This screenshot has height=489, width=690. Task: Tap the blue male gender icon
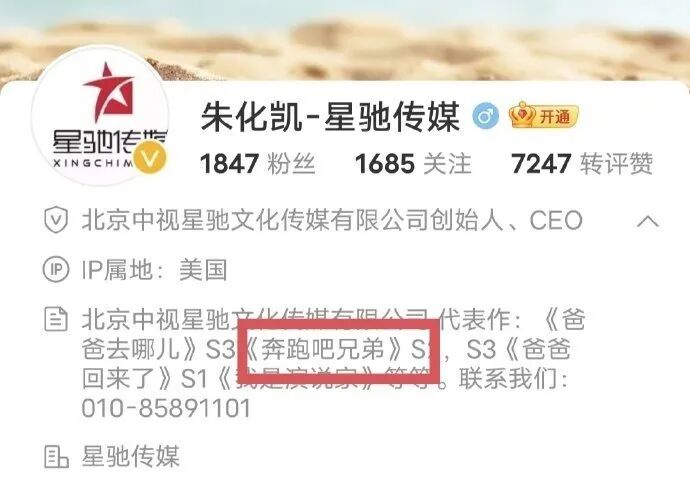pos(485,116)
